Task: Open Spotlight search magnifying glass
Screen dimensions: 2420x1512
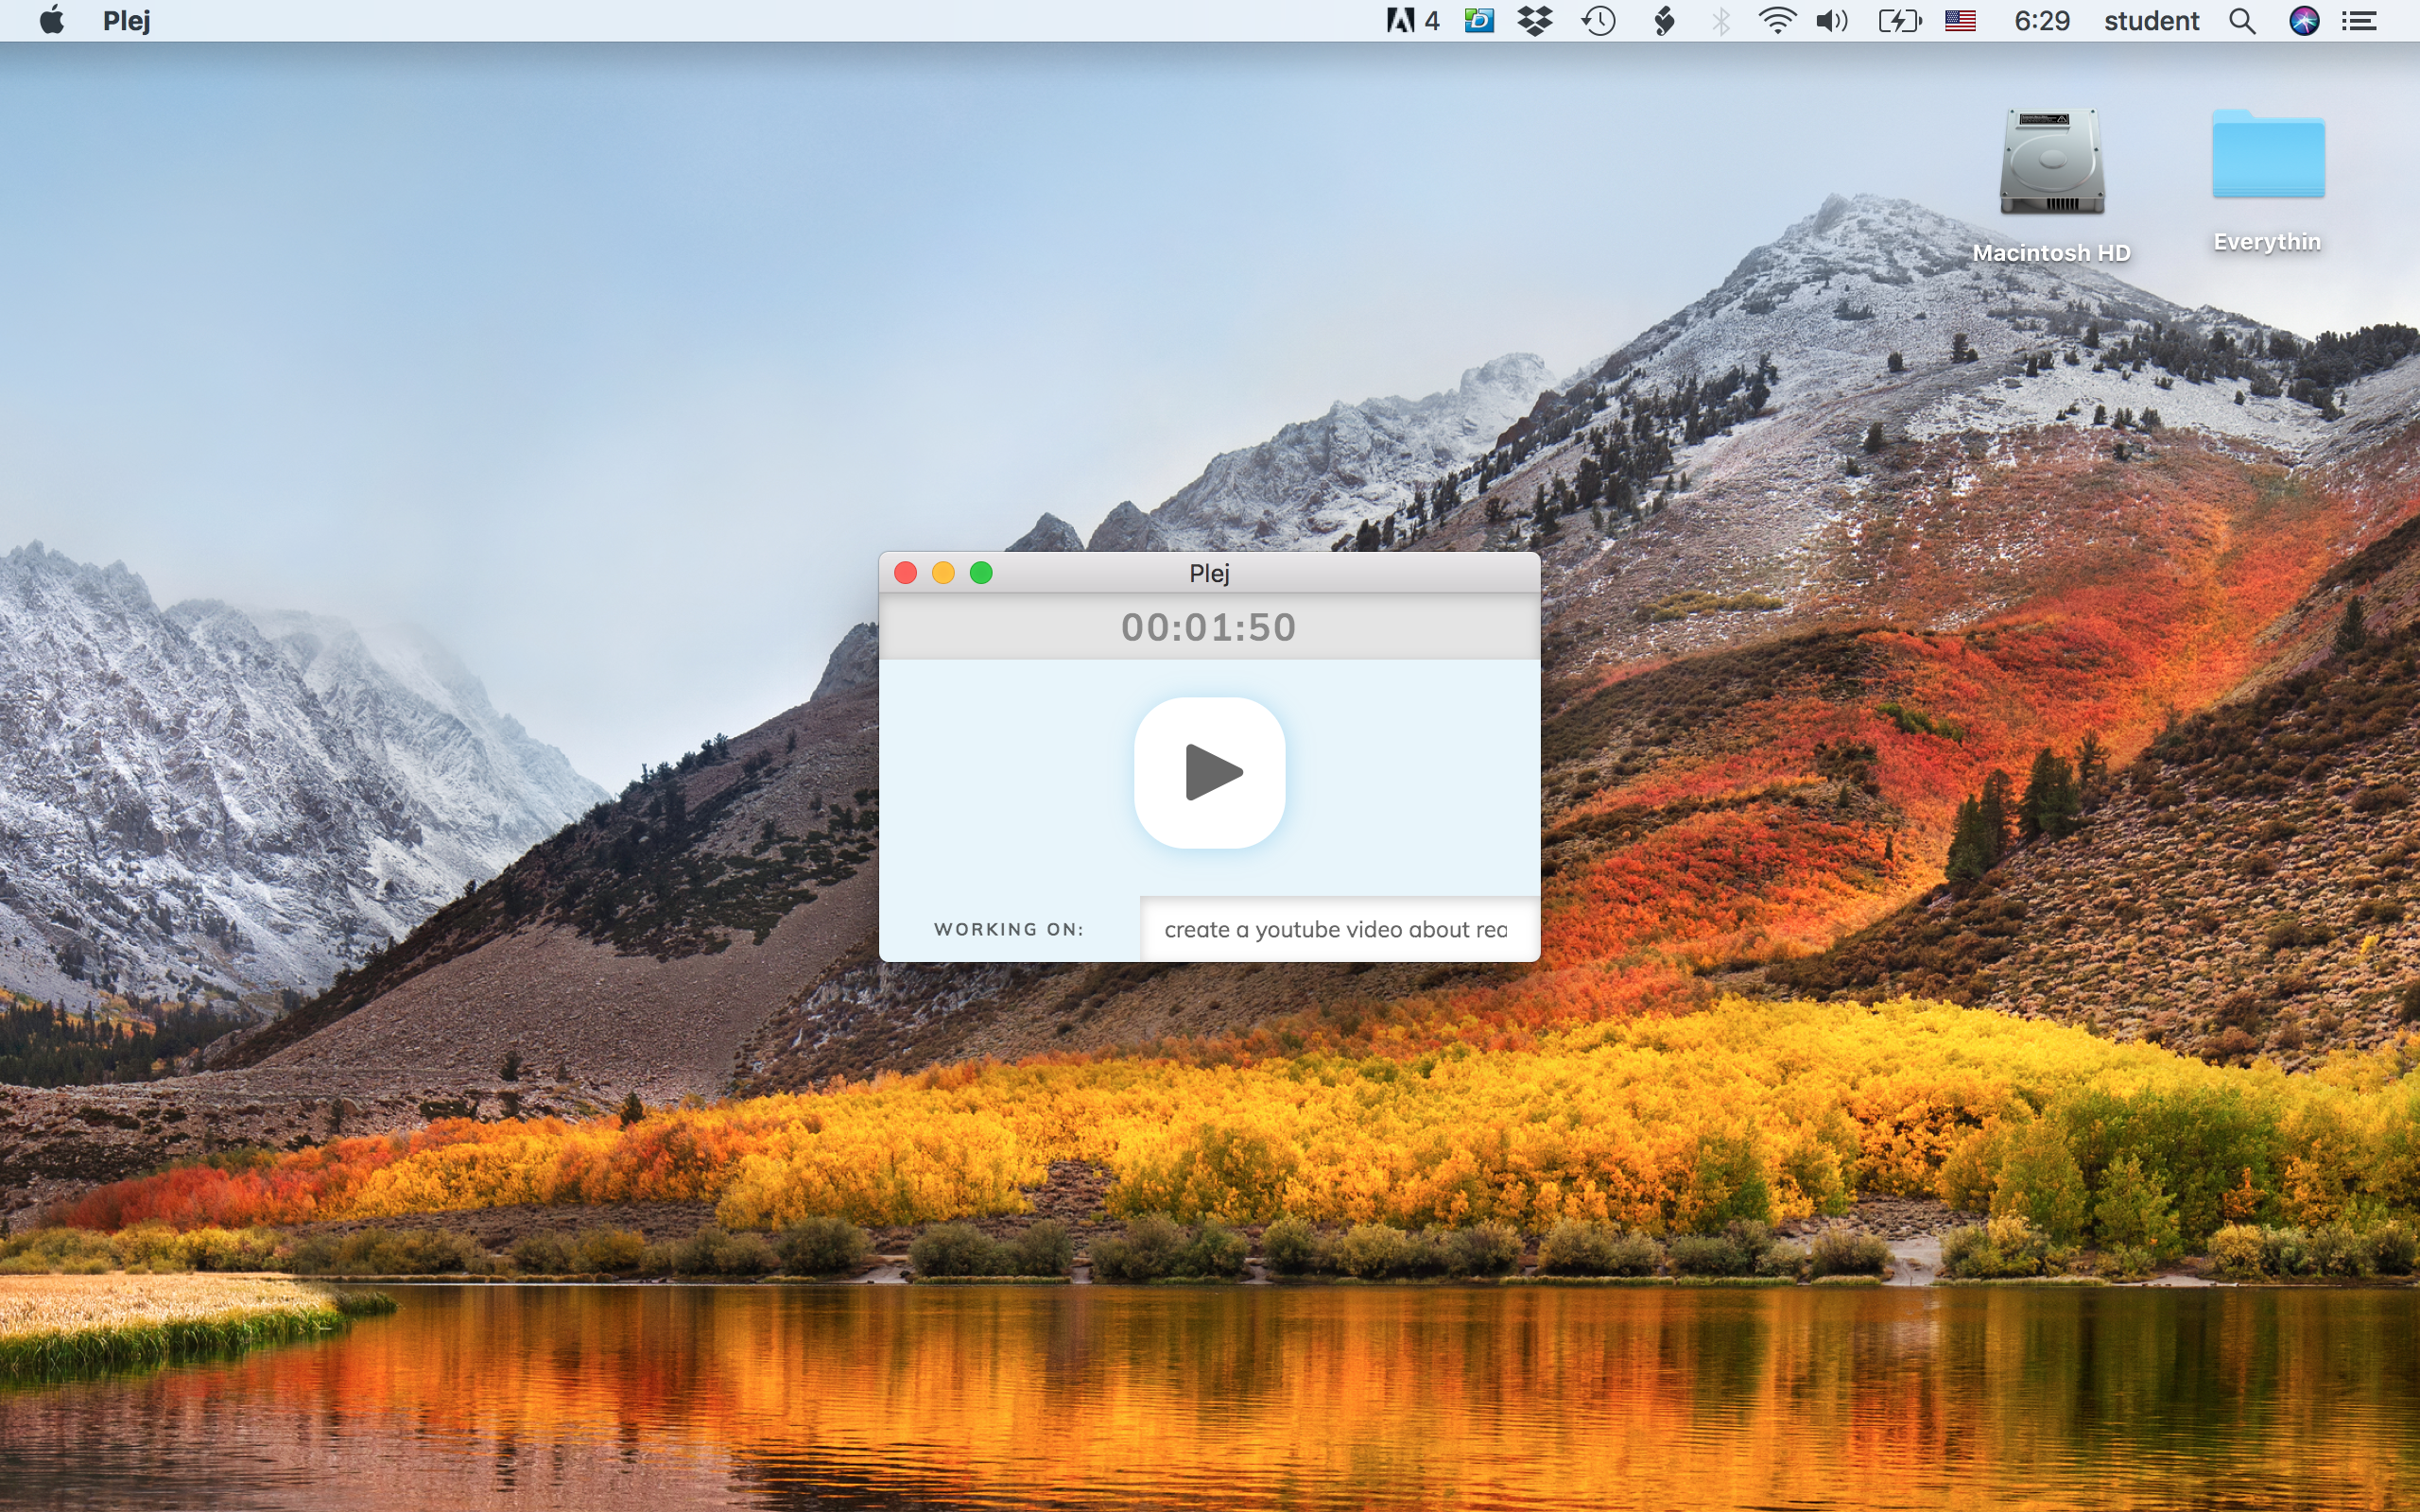Action: click(x=2242, y=21)
